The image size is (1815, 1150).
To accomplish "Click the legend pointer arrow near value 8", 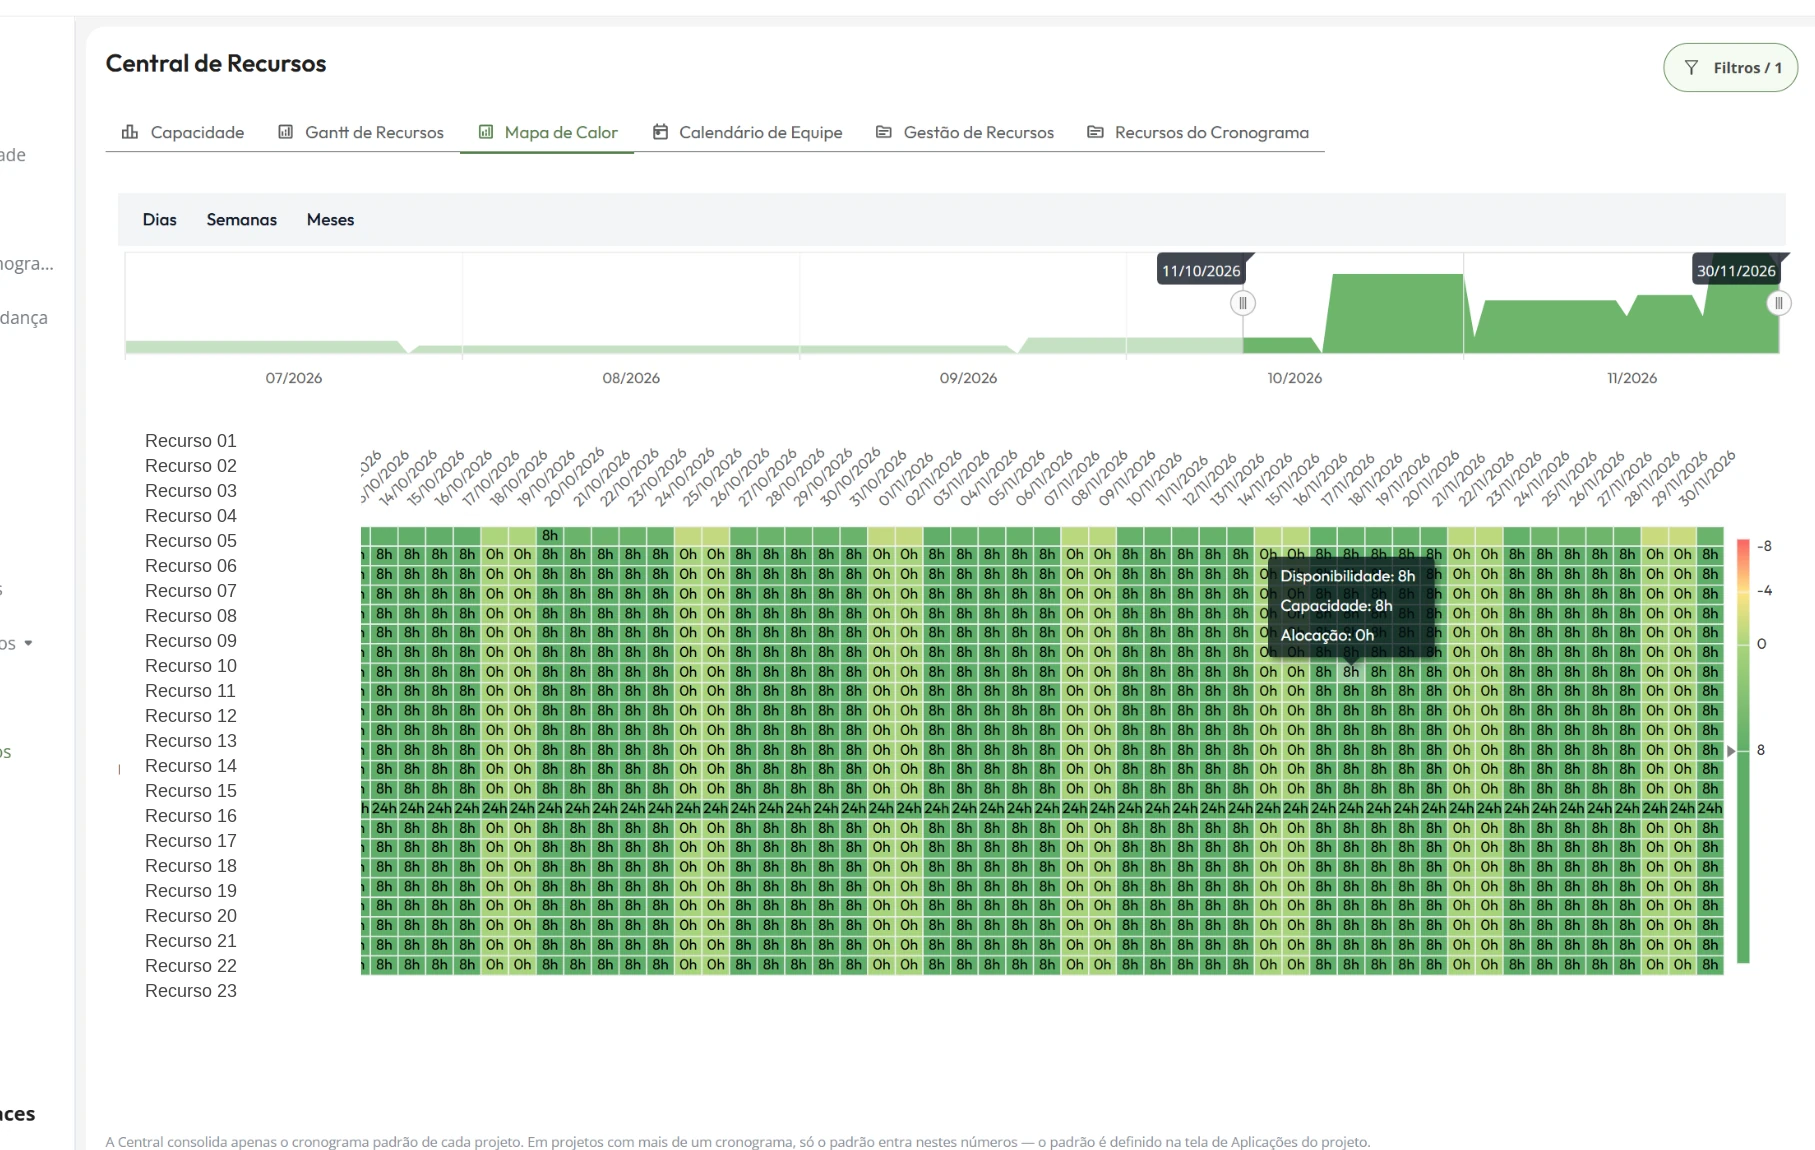I will click(1732, 750).
